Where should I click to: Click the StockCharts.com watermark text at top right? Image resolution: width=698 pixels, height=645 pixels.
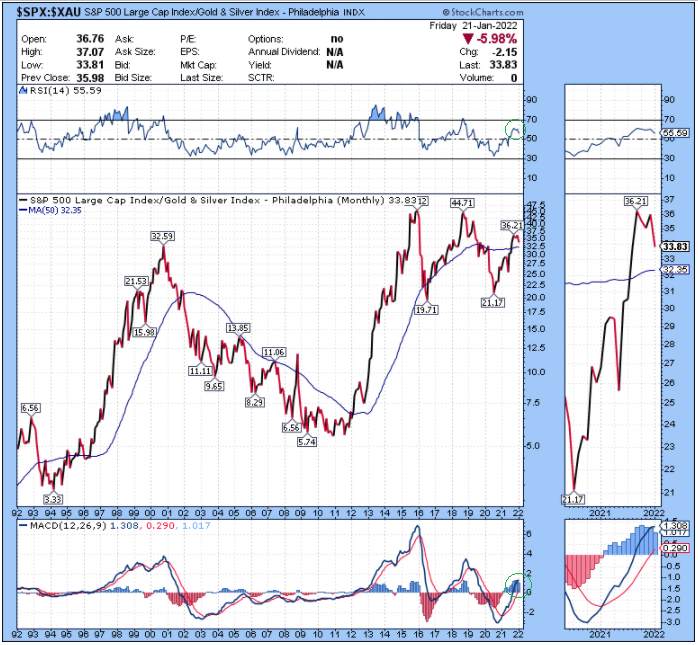click(483, 12)
